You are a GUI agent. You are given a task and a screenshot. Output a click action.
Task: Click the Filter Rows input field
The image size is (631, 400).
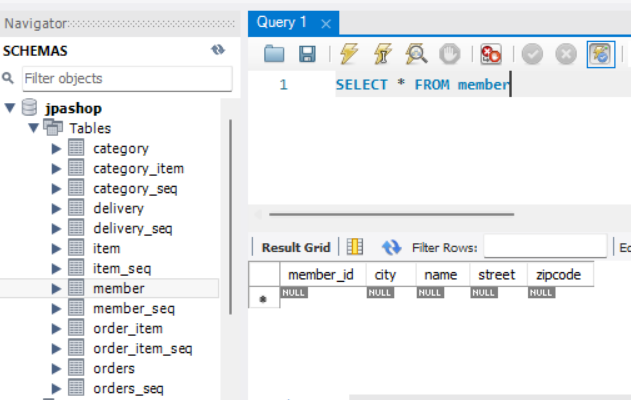point(545,246)
